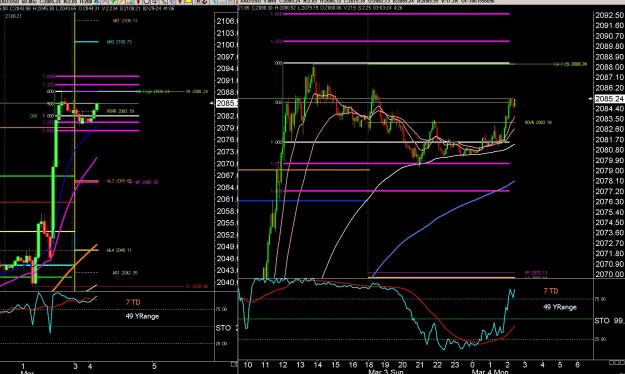625x374 pixels.
Task: Click the 49 YRange label in right chart
Action: tap(560, 307)
